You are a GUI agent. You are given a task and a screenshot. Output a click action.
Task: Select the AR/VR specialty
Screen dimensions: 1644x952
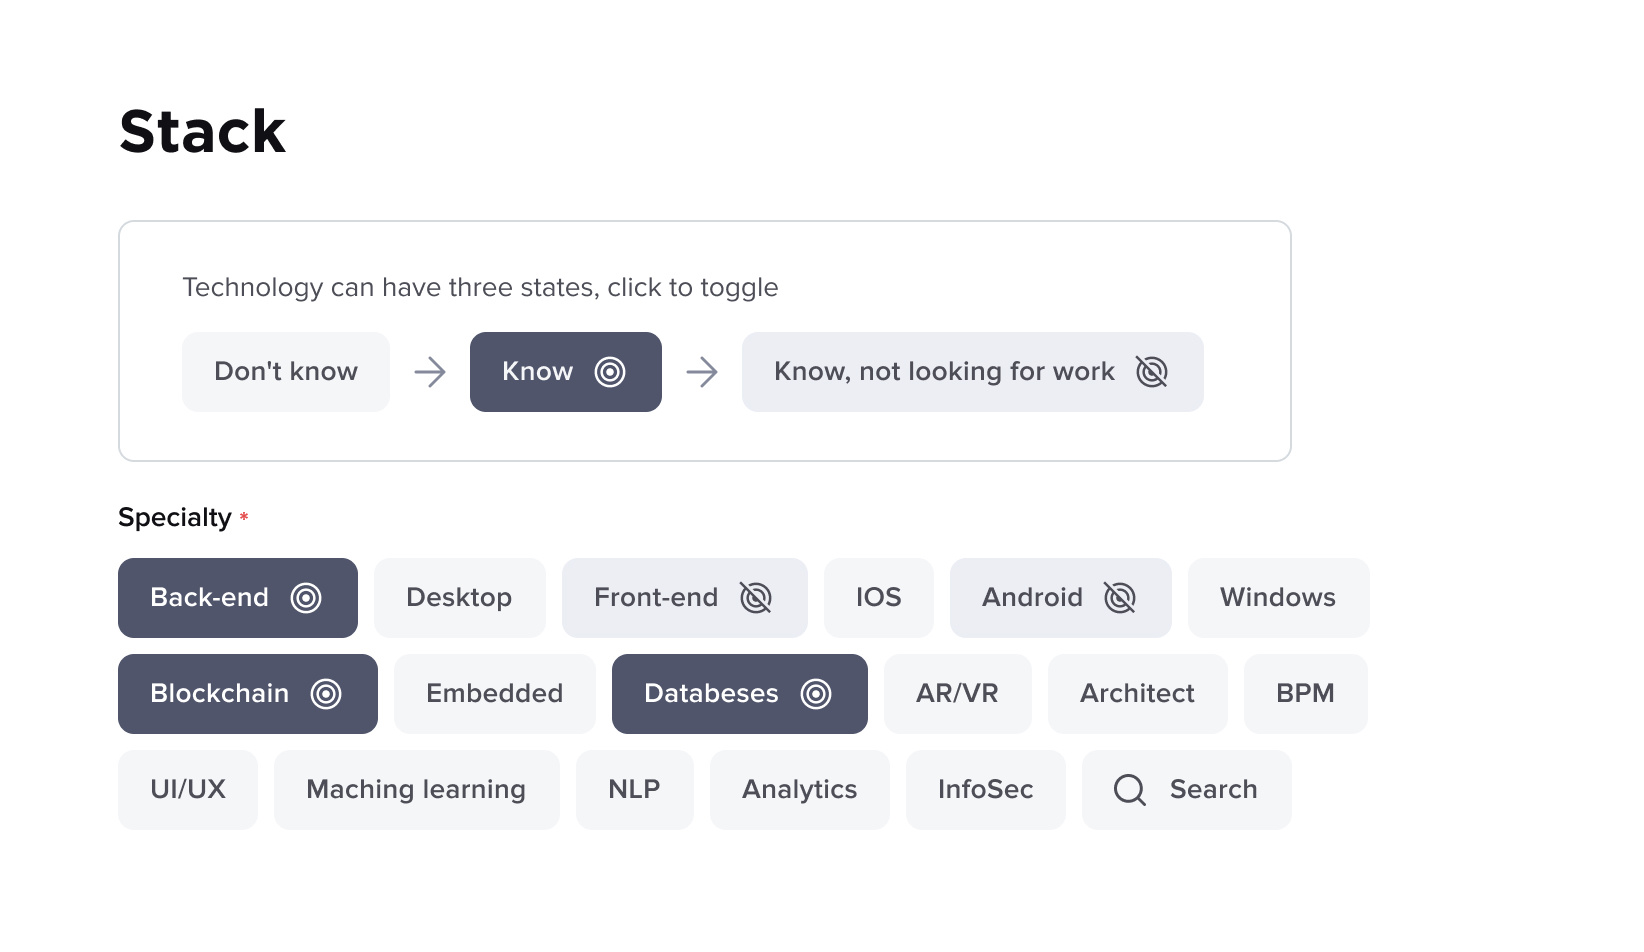pyautogui.click(x=957, y=694)
